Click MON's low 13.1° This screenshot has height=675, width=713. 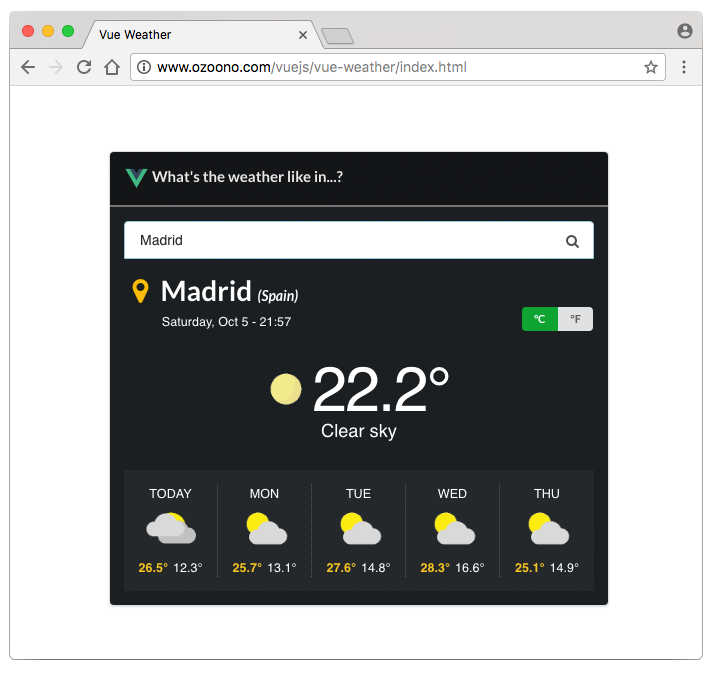click(282, 568)
